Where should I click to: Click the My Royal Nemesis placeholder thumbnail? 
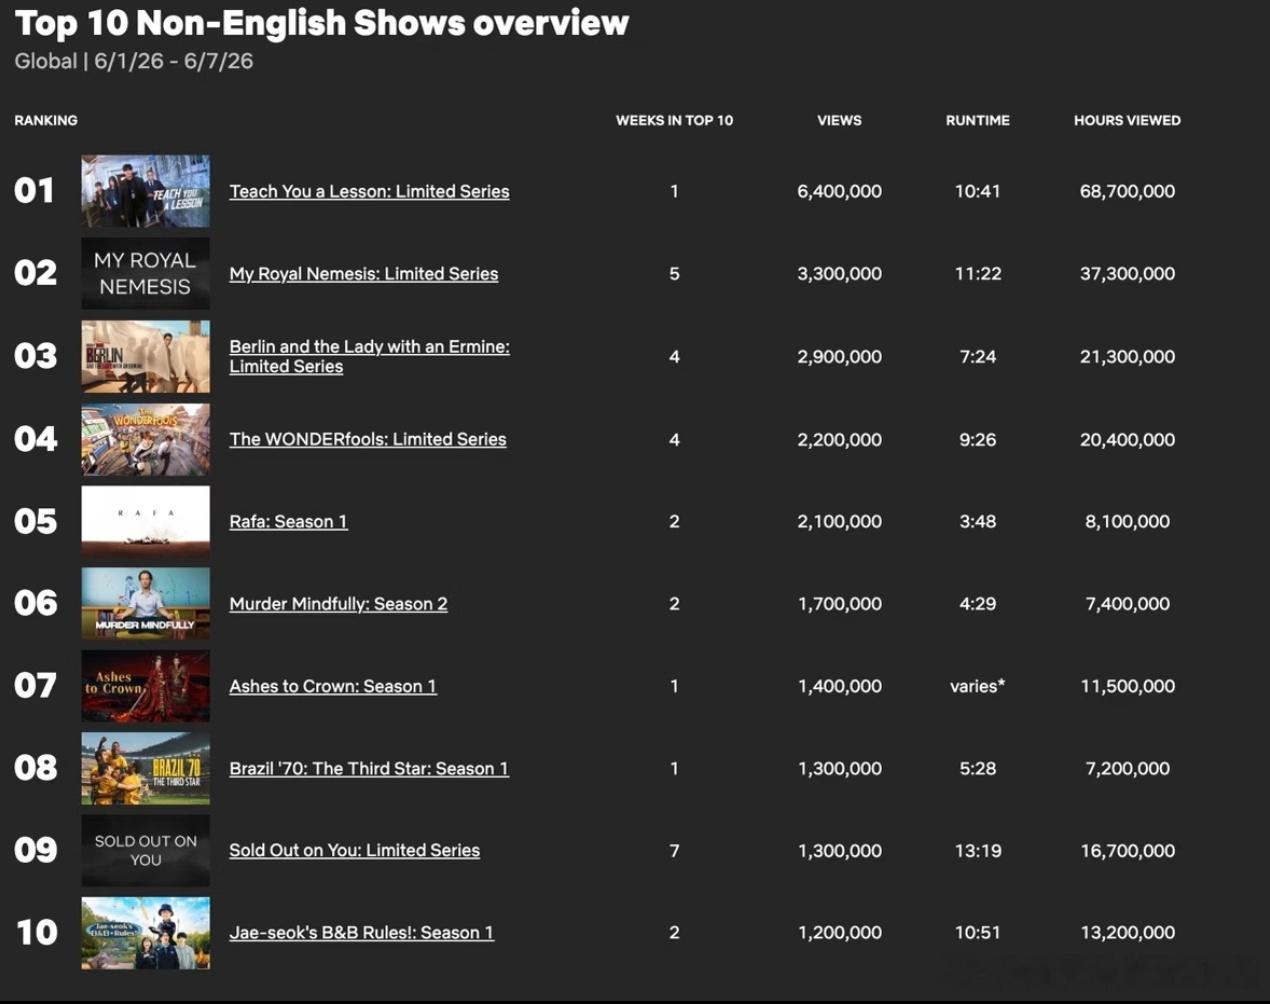(145, 273)
